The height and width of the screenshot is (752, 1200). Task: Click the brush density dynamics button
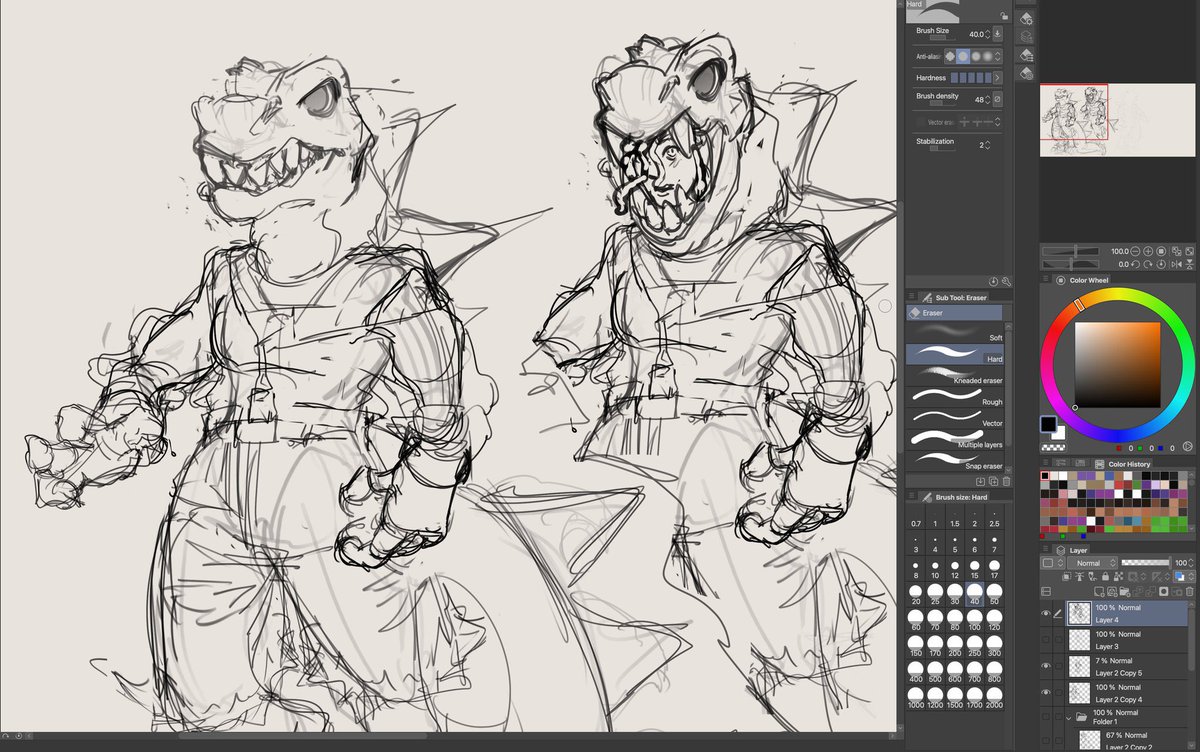coord(998,99)
